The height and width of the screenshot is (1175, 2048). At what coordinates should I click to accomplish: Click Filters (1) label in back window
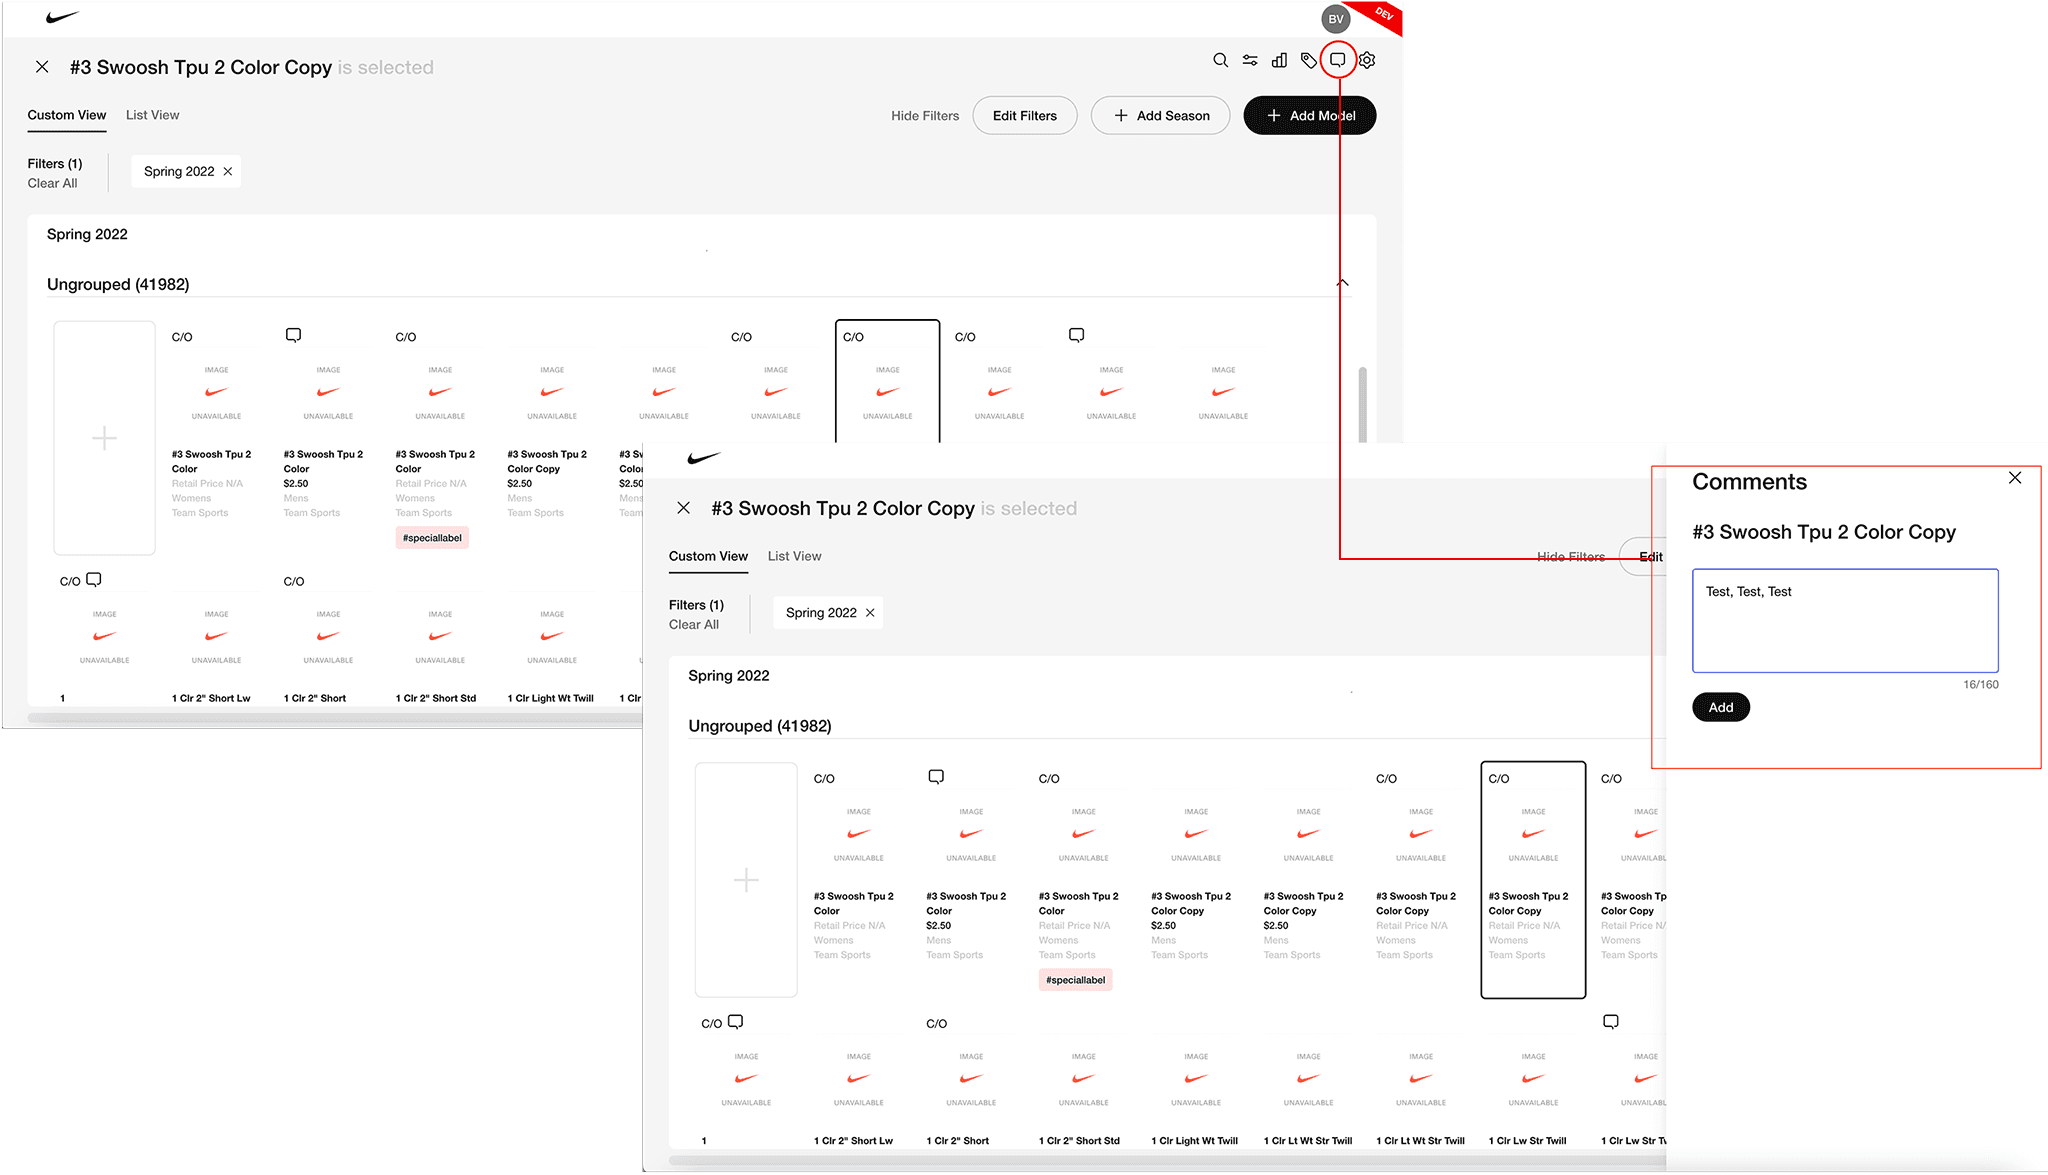coord(55,163)
